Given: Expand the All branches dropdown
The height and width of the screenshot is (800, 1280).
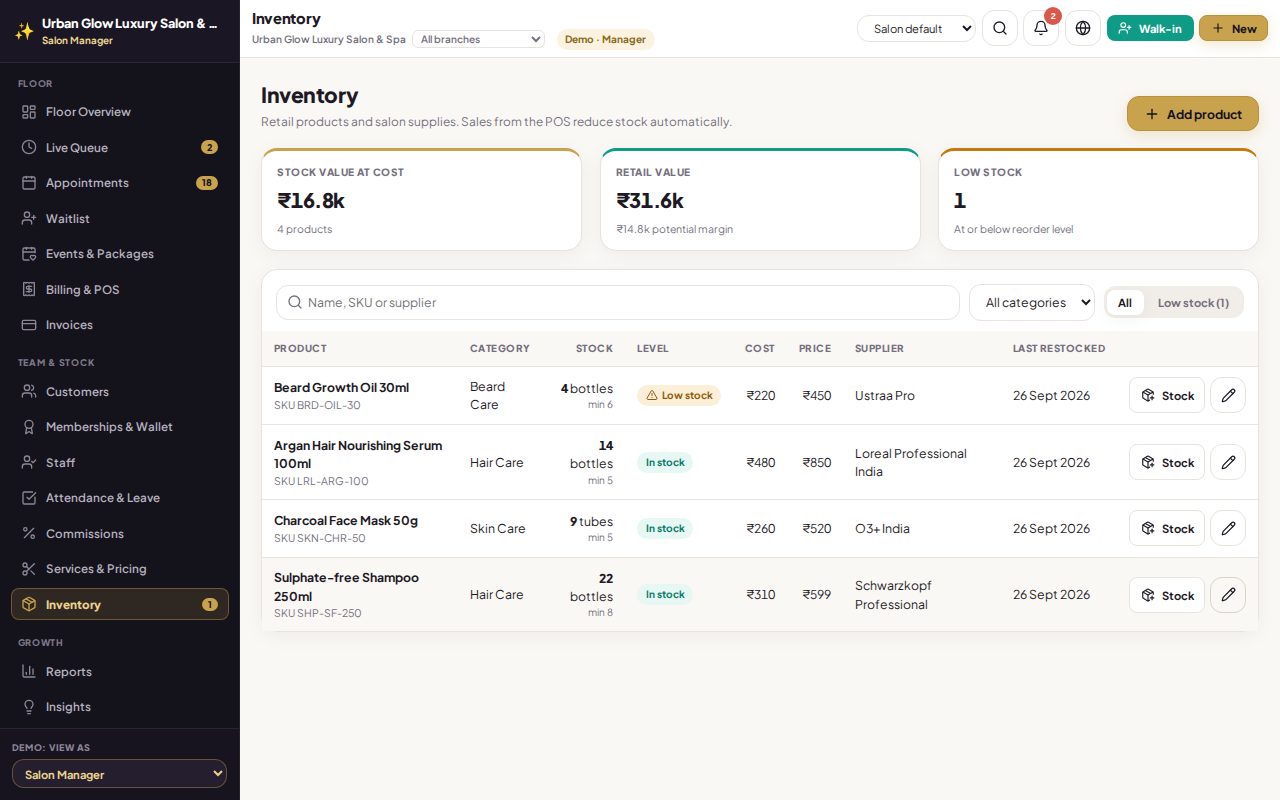Looking at the screenshot, I should [478, 39].
